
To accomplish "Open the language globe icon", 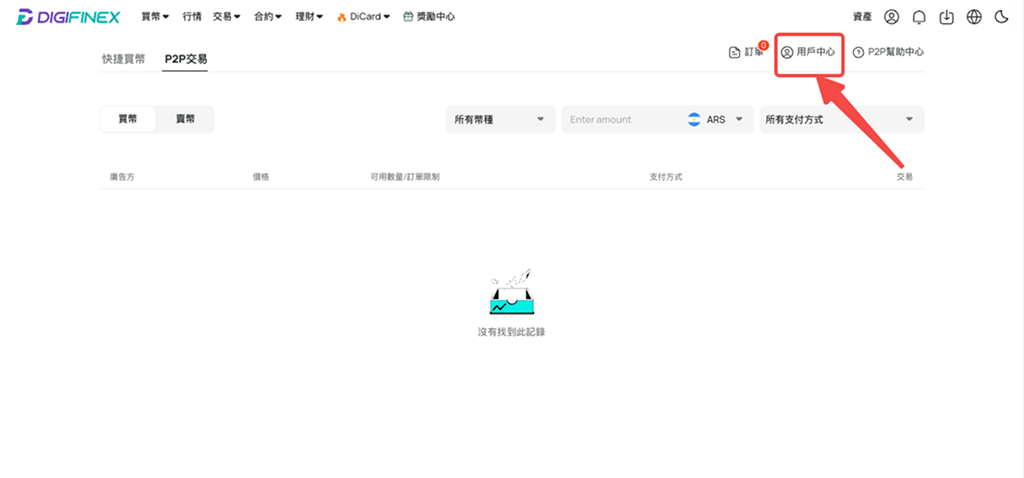I will 974,17.
